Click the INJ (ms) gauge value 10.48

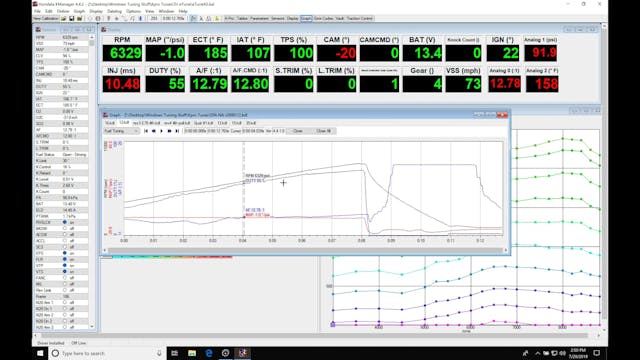[x=122, y=84]
